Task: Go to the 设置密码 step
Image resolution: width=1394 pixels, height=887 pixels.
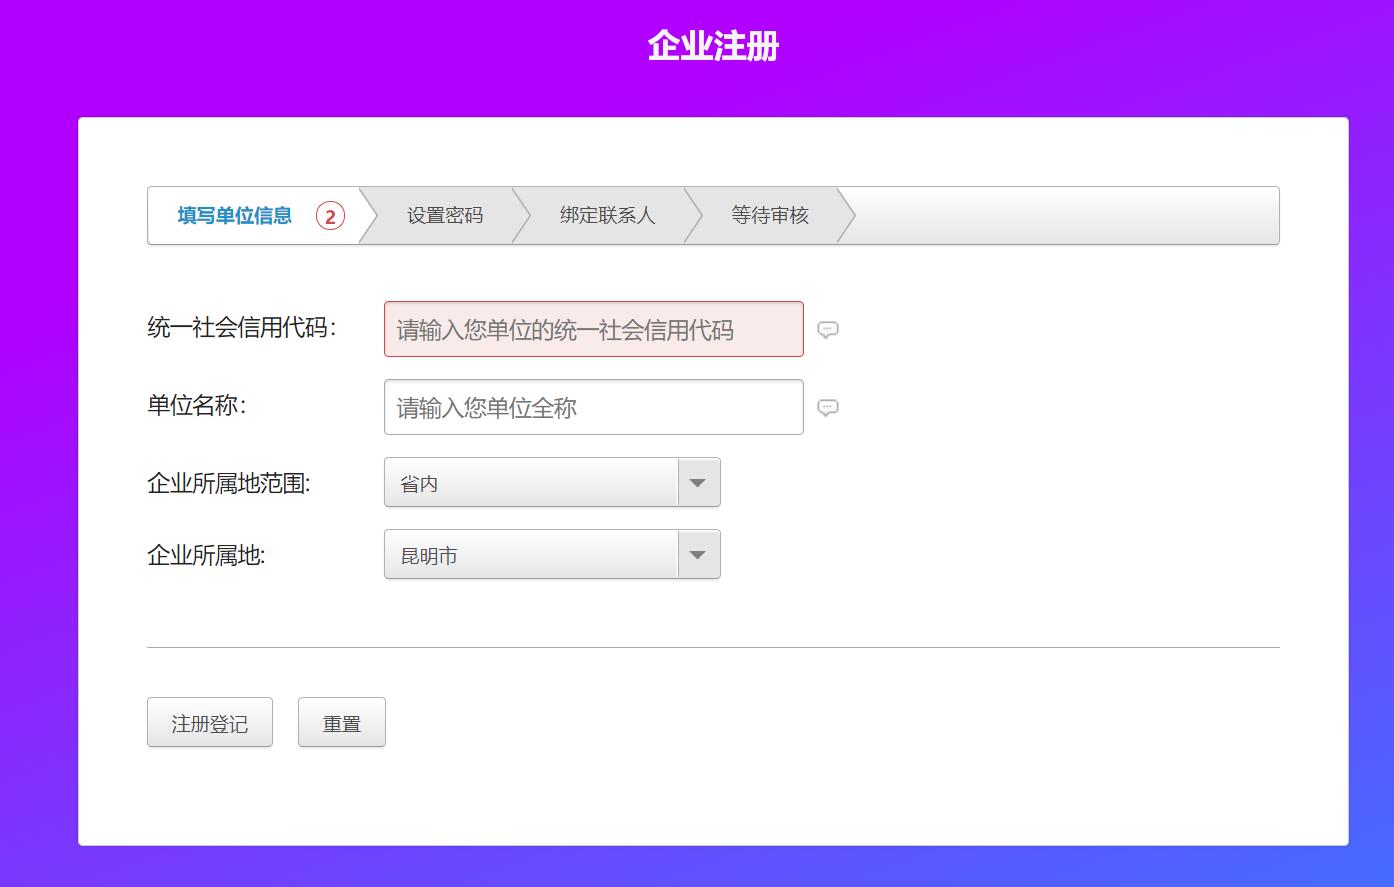Action: click(x=445, y=216)
